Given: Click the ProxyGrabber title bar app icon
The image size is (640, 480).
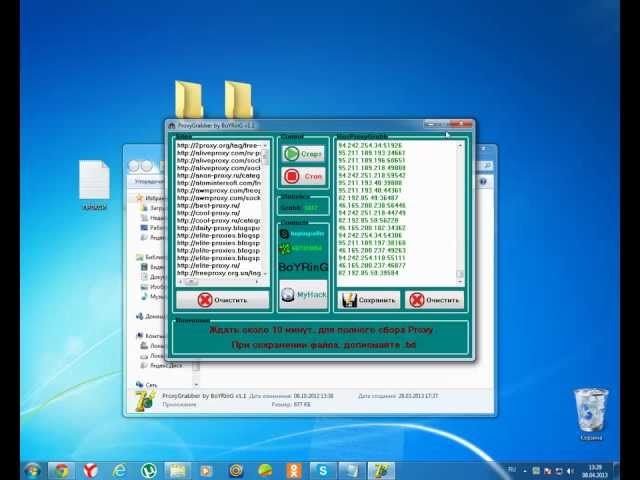Looking at the screenshot, I should tap(172, 126).
